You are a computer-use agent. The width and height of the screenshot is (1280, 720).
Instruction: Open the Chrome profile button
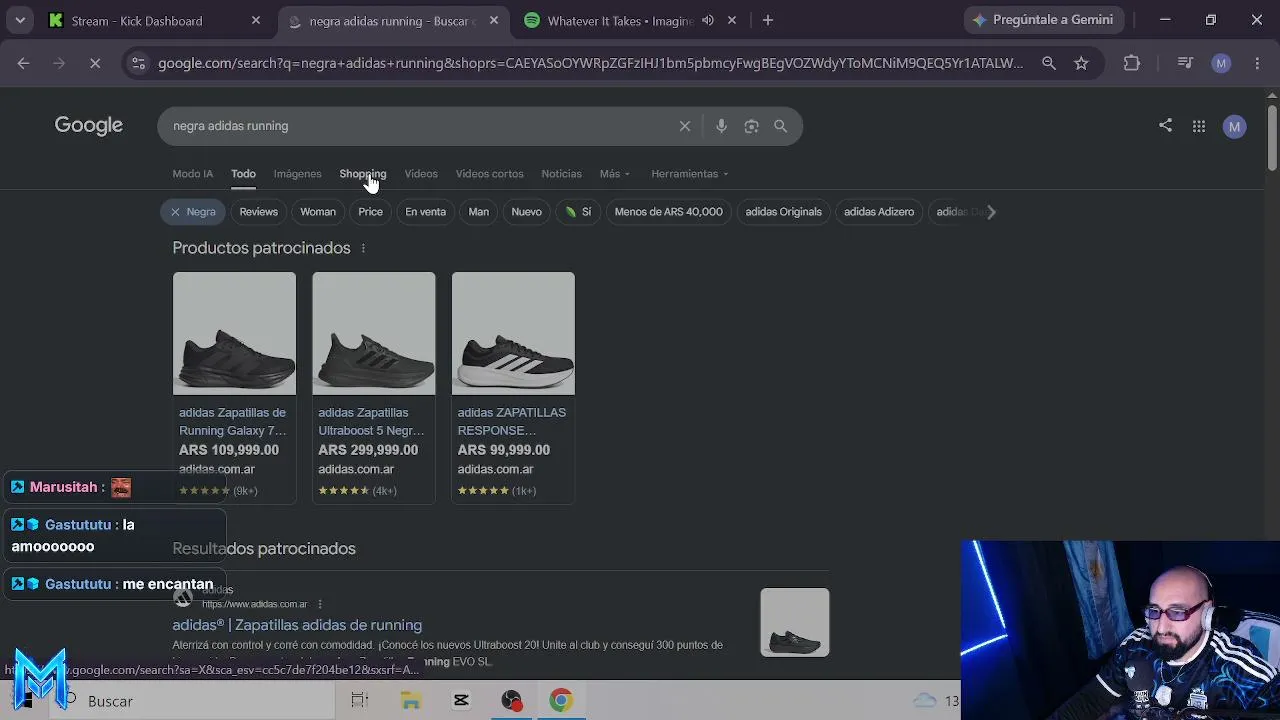click(1221, 63)
